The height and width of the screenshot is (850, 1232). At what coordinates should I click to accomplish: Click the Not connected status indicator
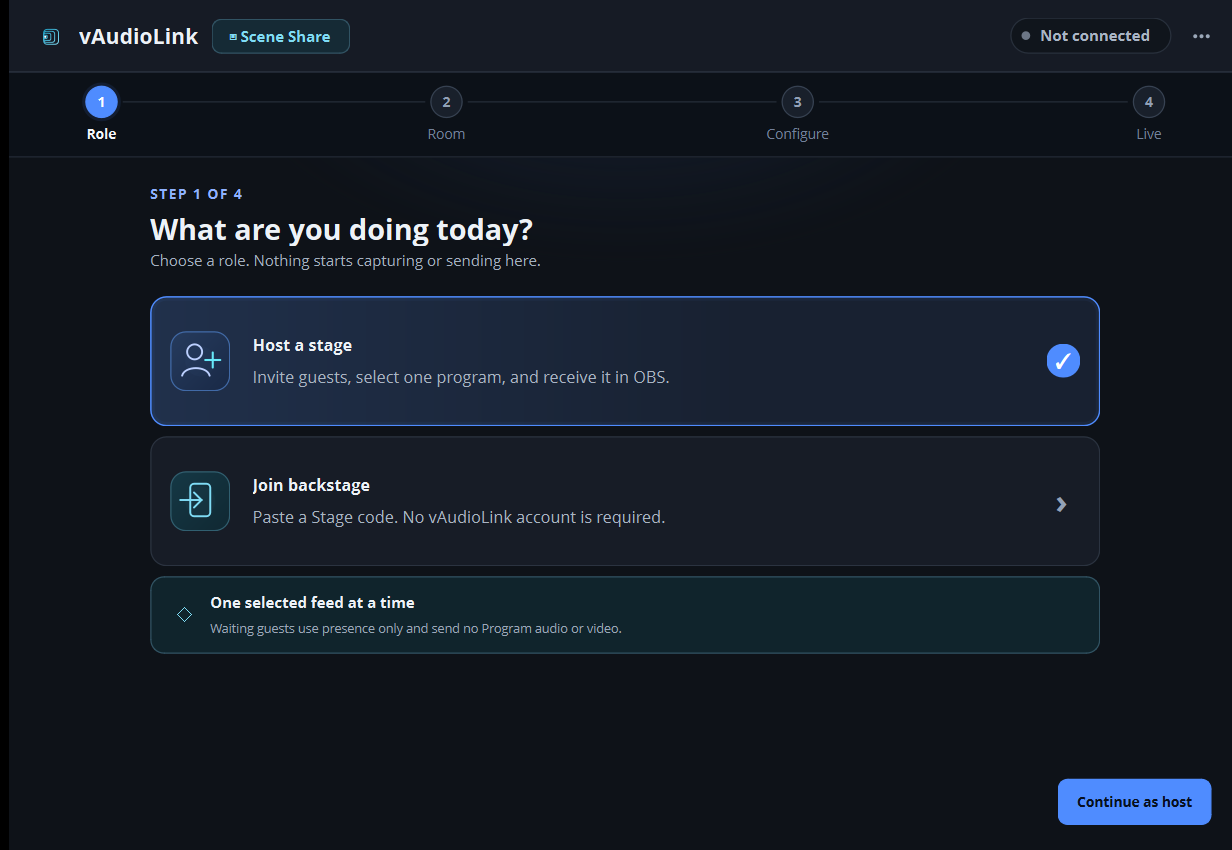coord(1090,36)
